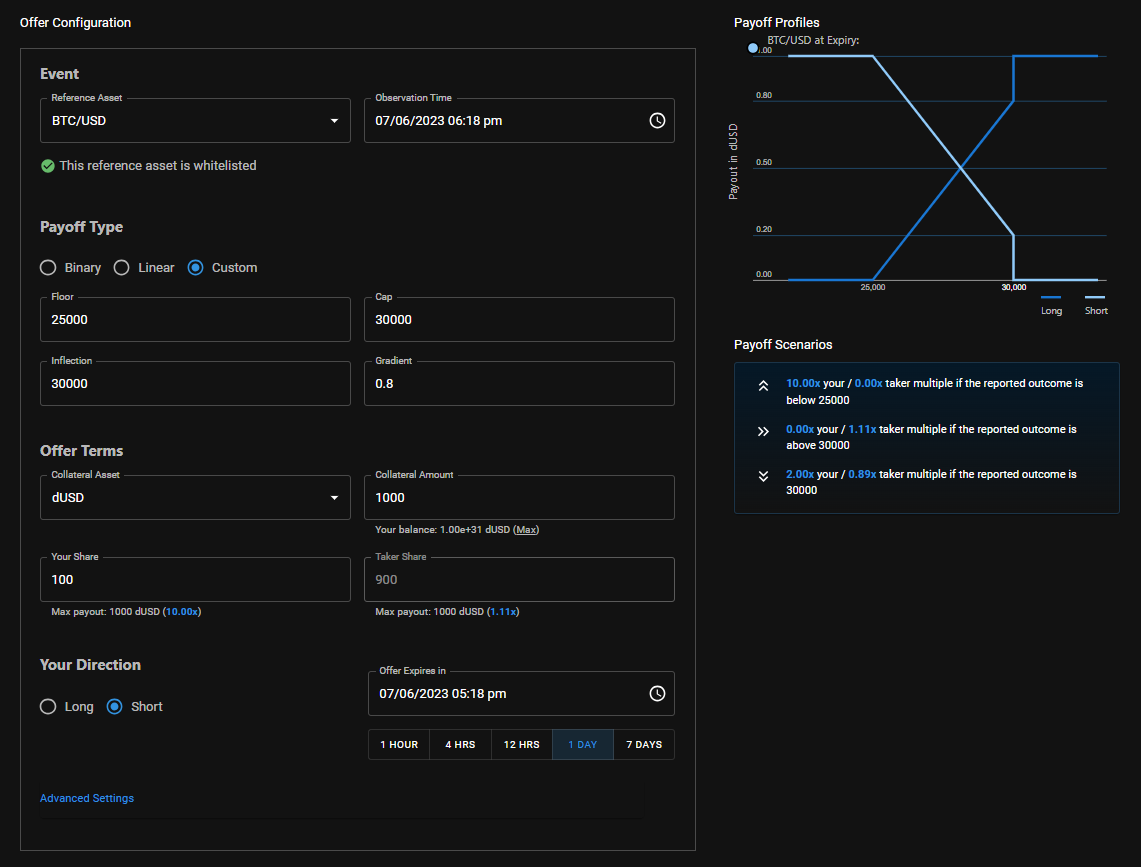This screenshot has height=867, width=1141.
Task: Click into the Gradient input field
Action: 519,384
